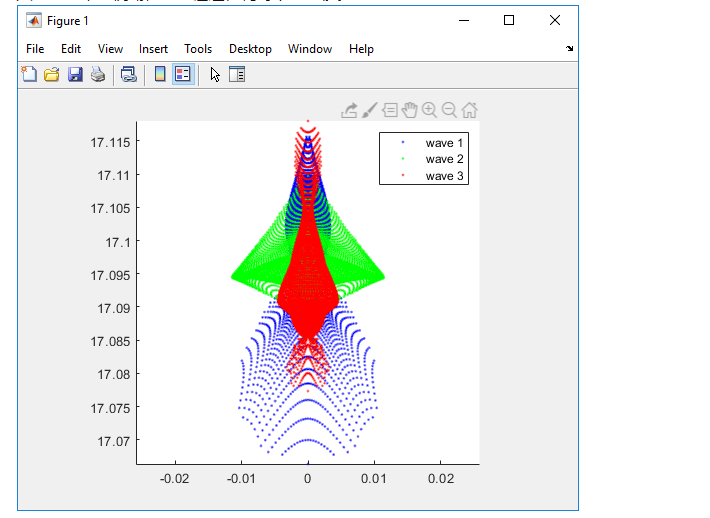Toggle Data Tips tool on axes toolbar

(390, 110)
